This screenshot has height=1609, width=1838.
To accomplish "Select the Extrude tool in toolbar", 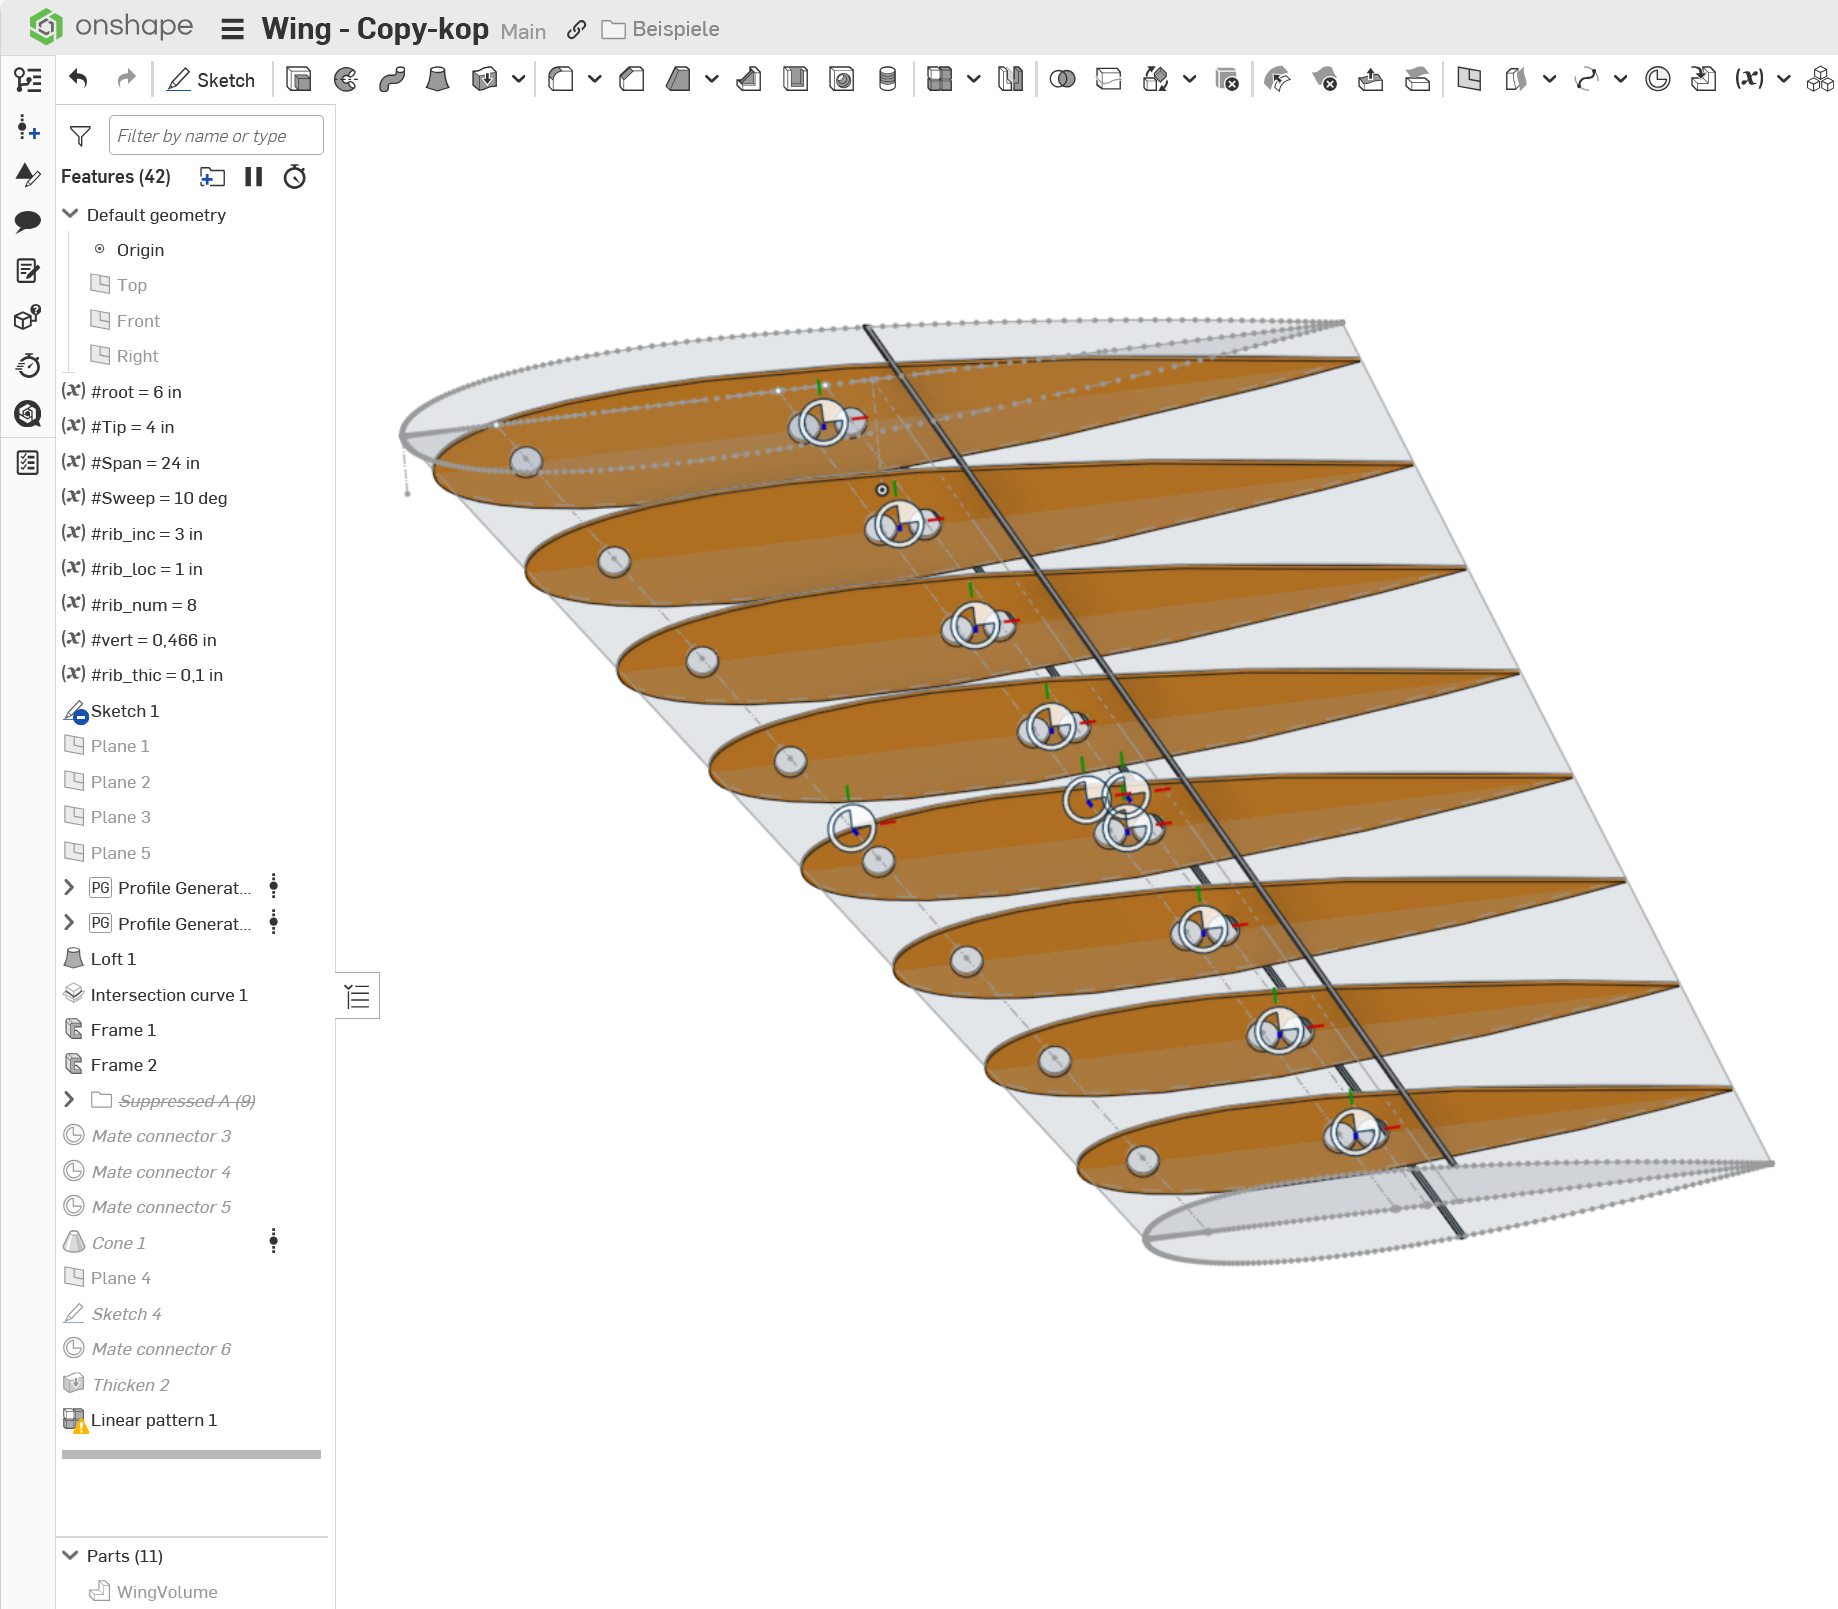I will point(298,79).
